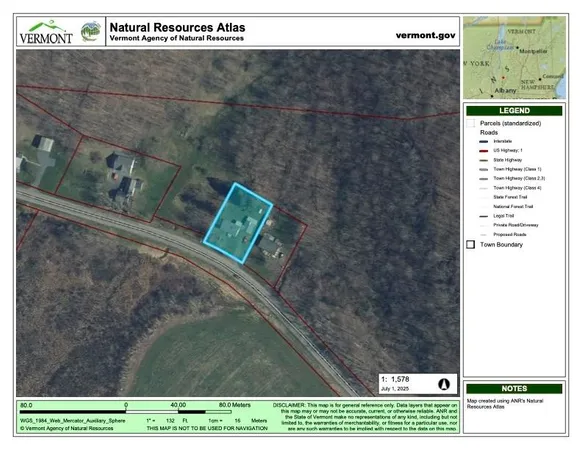Image resolution: width=582 pixels, height=450 pixels.
Task: Click the Town Boundary legend label
Action: (501, 245)
